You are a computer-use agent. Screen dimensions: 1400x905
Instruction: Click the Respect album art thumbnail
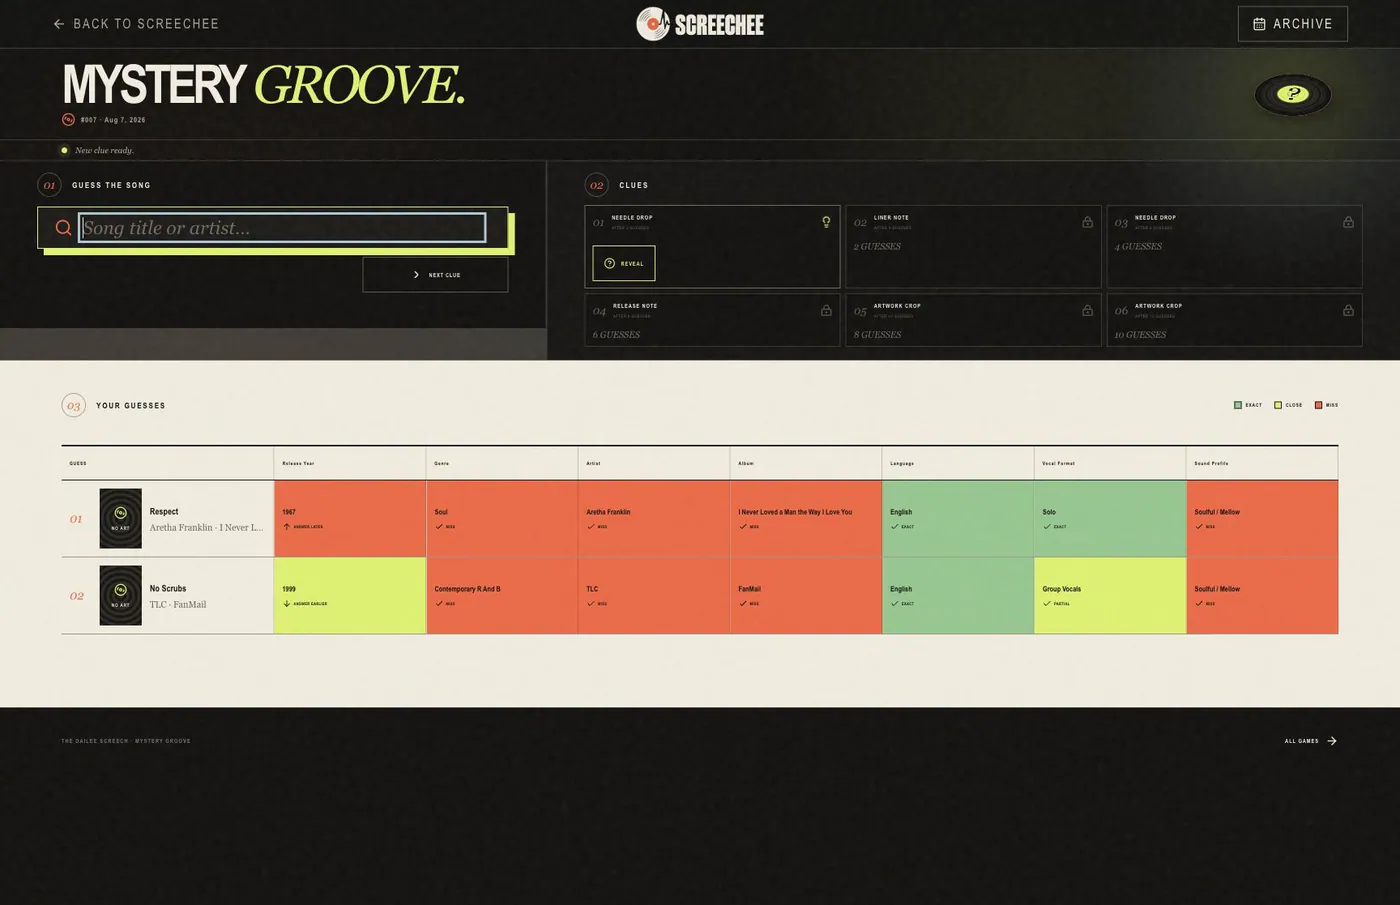click(120, 518)
